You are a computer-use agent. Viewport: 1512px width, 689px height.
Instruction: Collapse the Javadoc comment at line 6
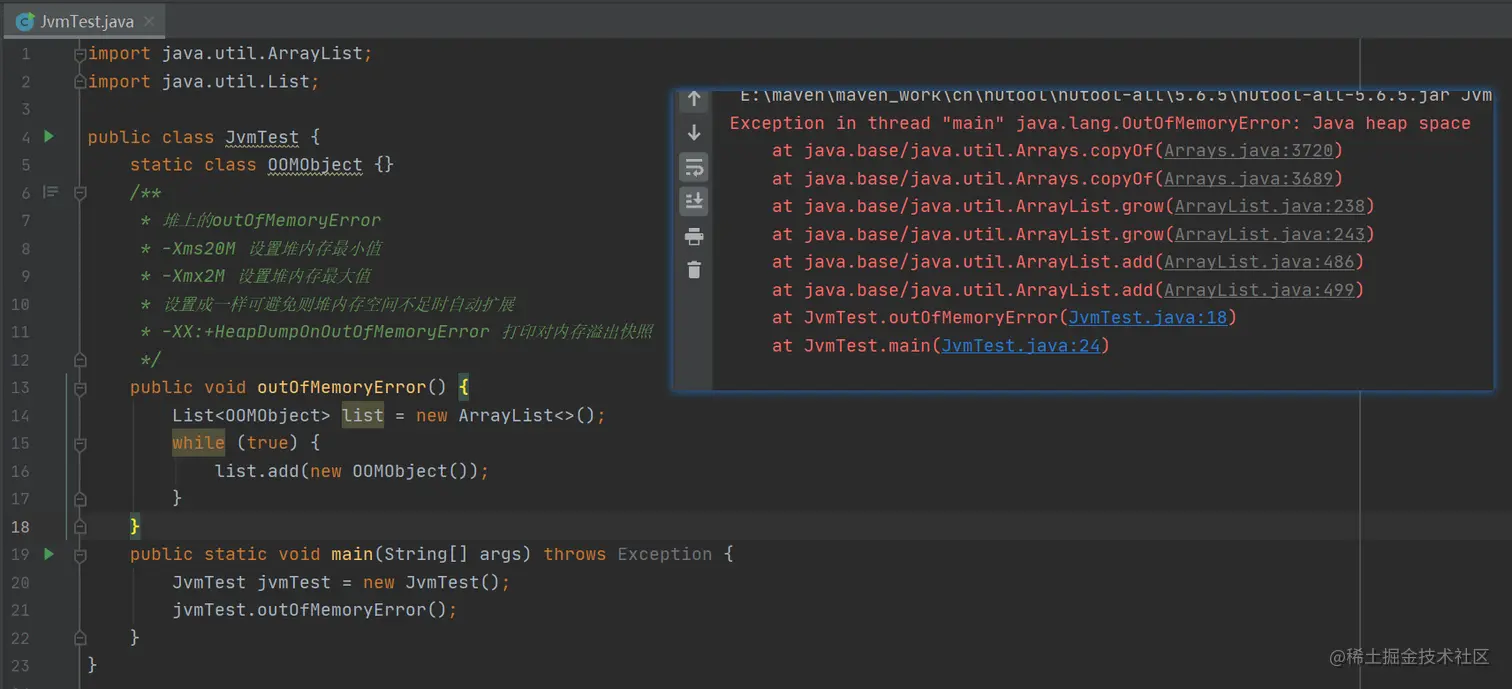click(x=80, y=192)
